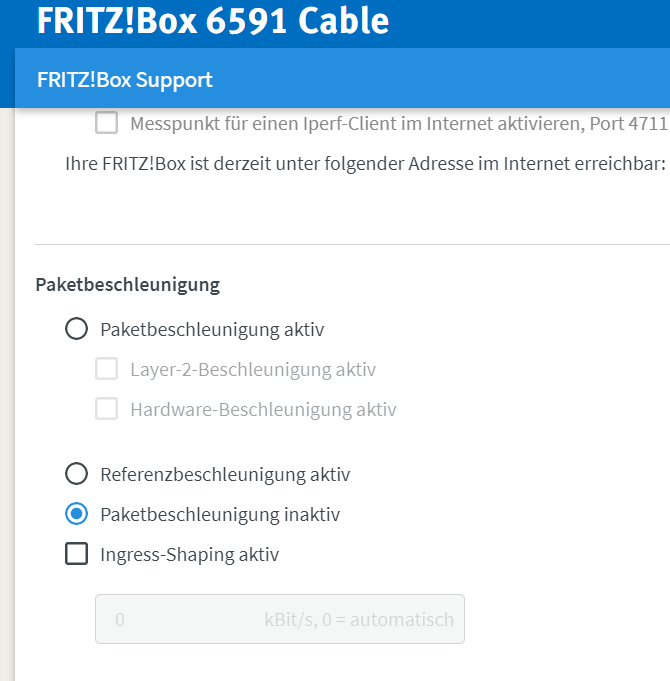Click the 'kBit/s, 0 = automatisch' hint text
Viewport: 670px width, 681px height.
click(x=359, y=620)
